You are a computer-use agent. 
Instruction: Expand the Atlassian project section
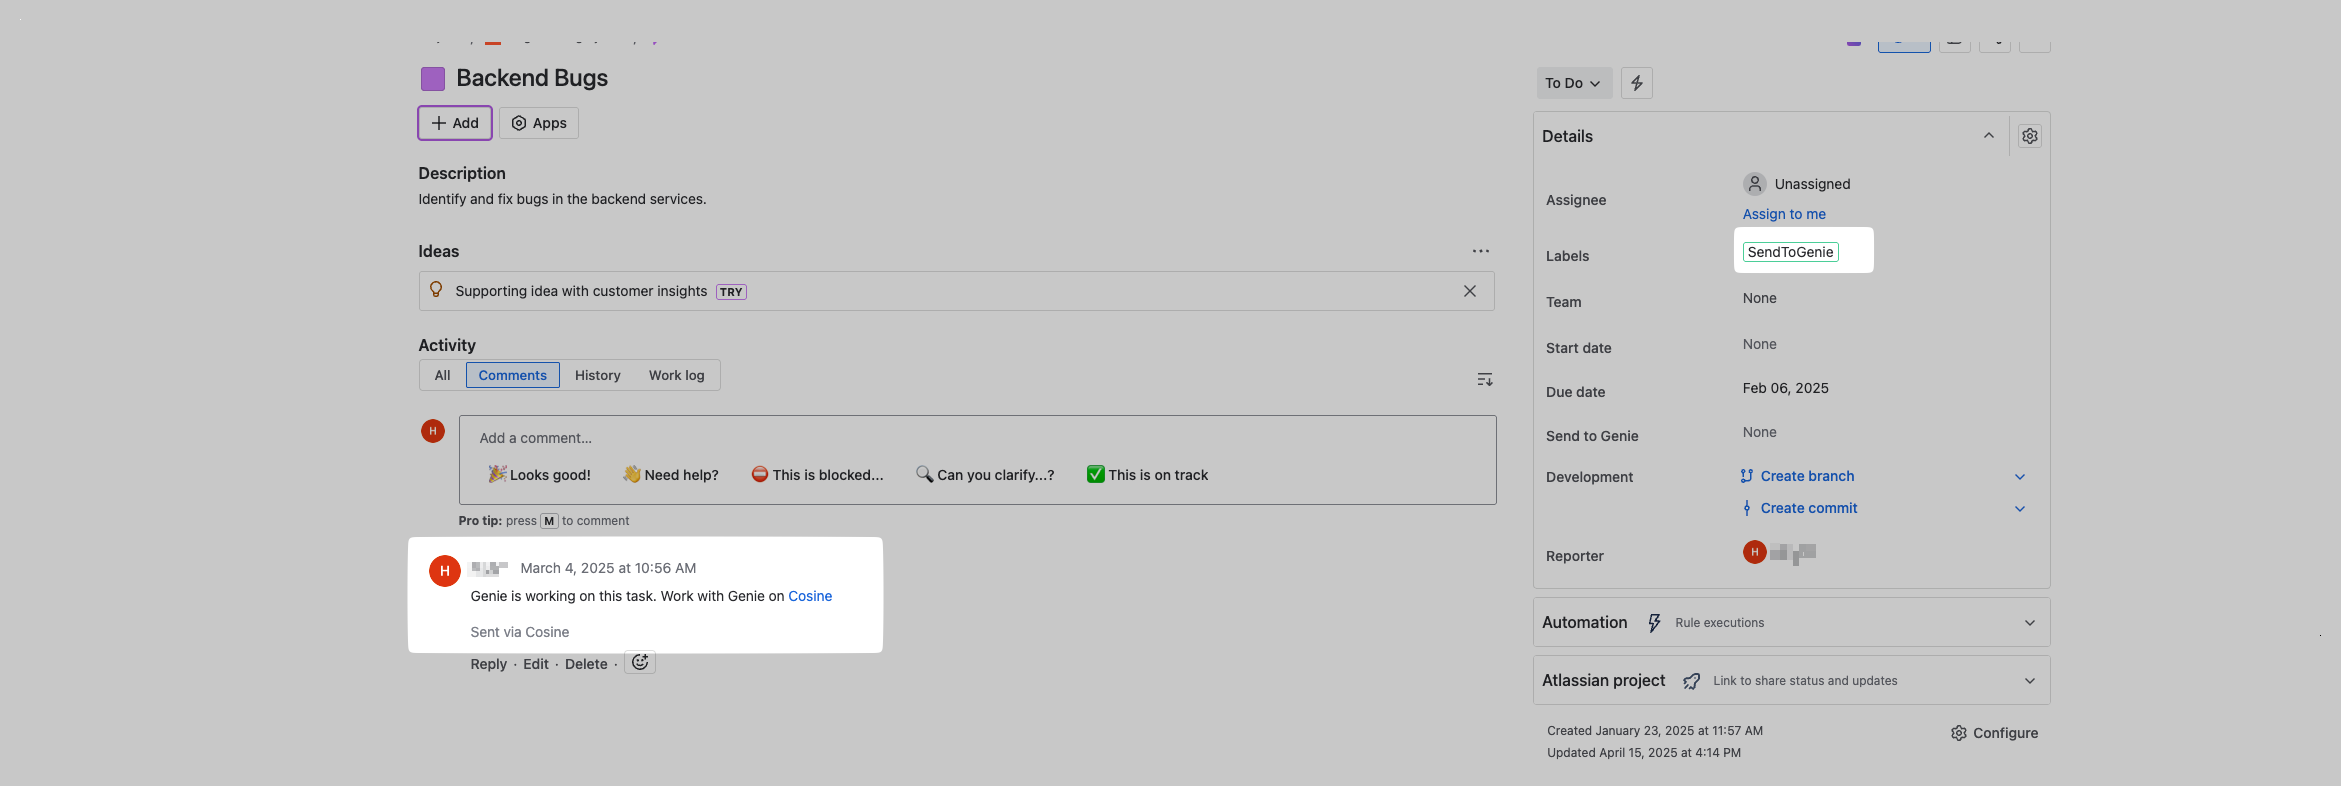[2029, 681]
